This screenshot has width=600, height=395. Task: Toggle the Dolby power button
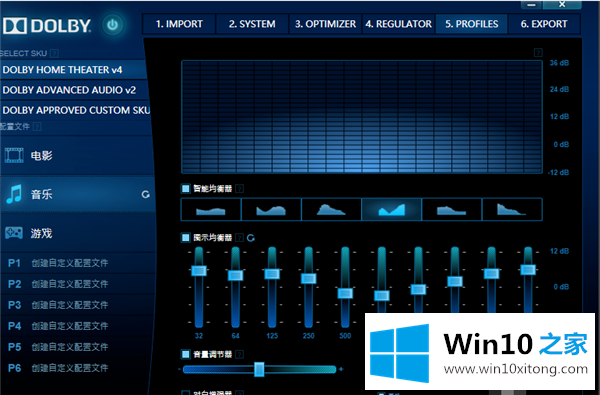(112, 25)
